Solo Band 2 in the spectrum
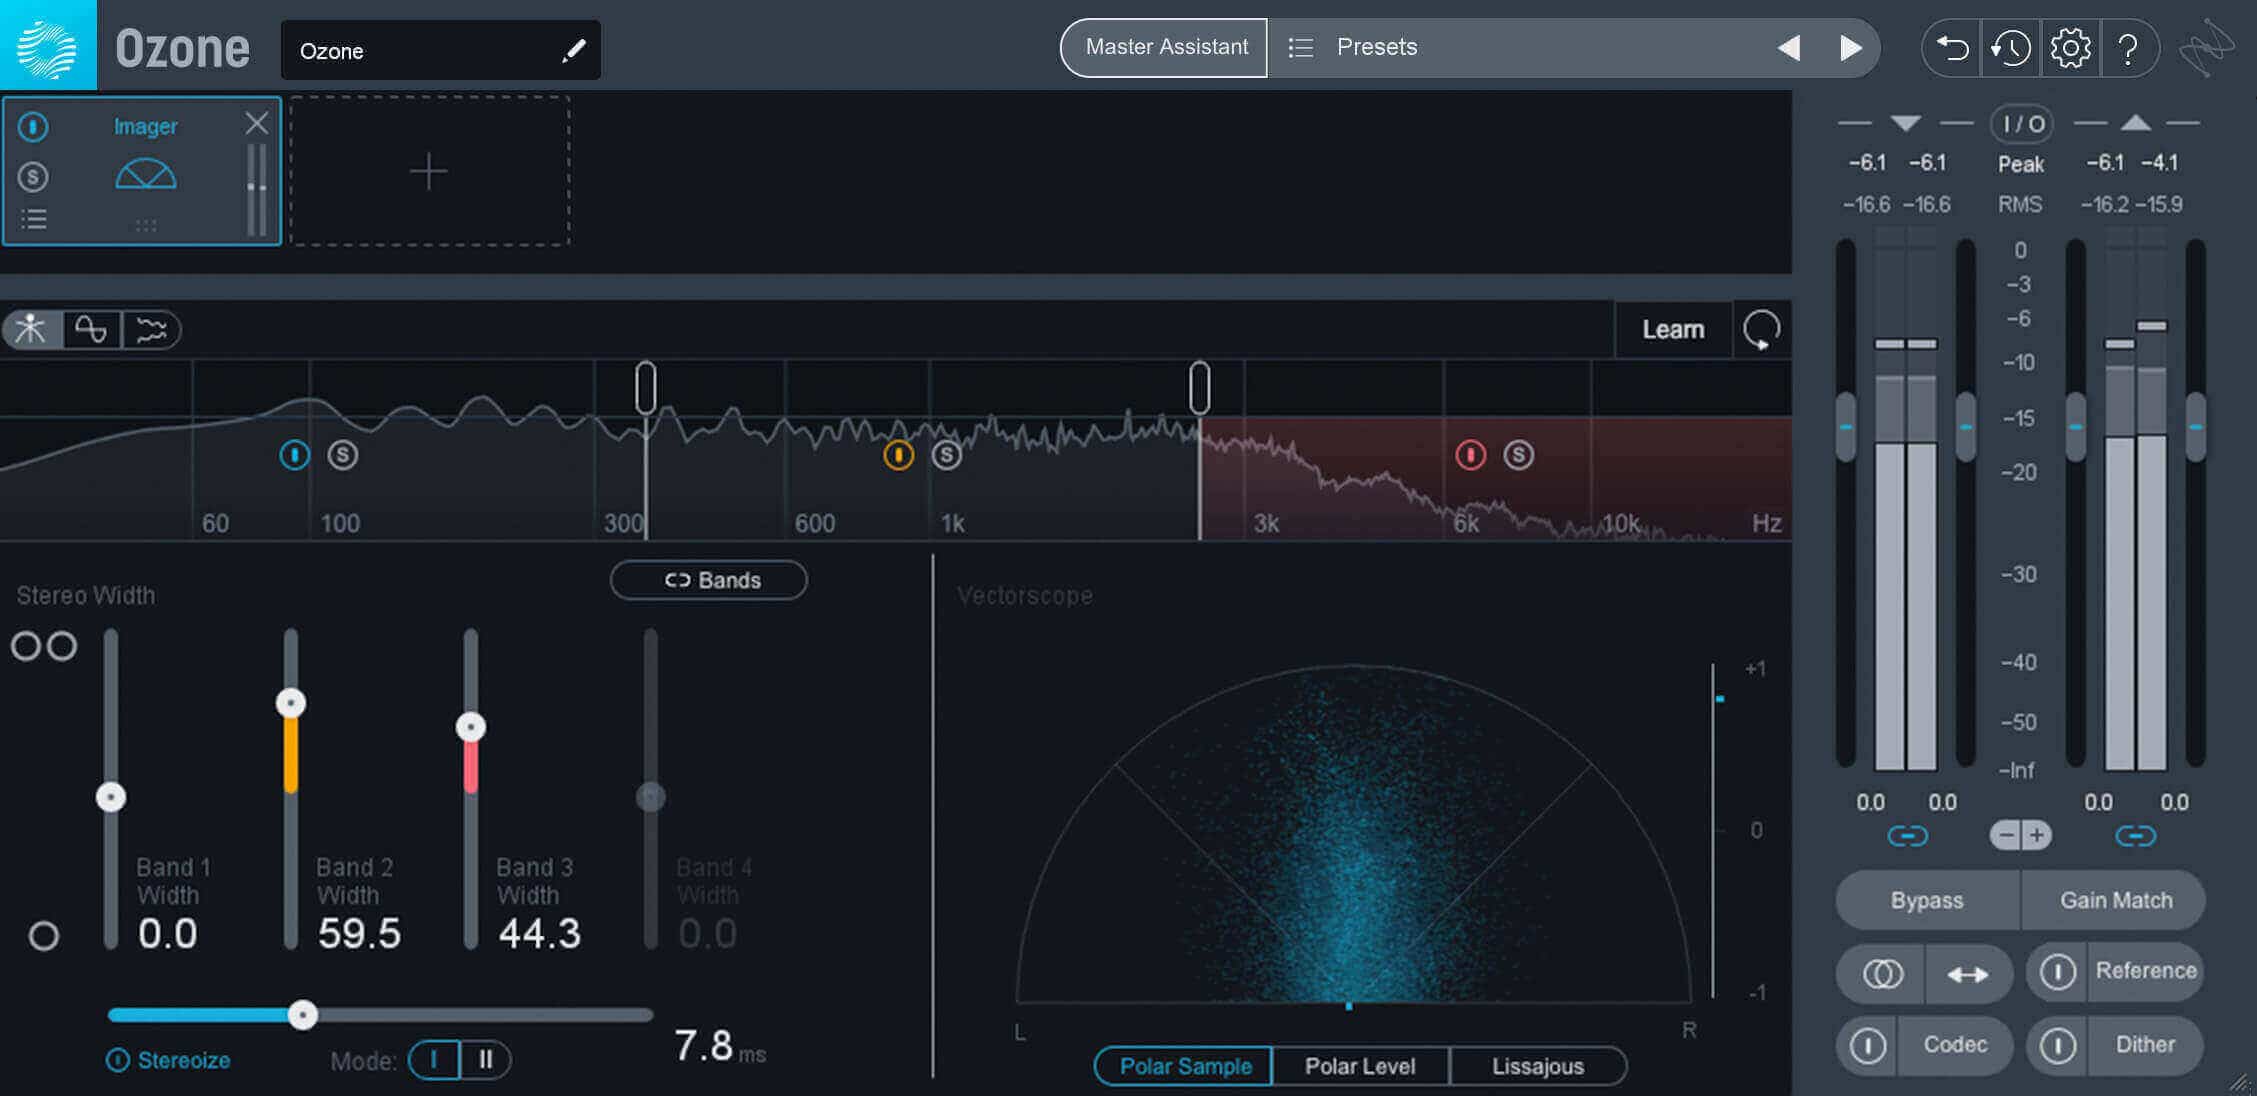Viewport: 2257px width, 1096px height. point(946,455)
